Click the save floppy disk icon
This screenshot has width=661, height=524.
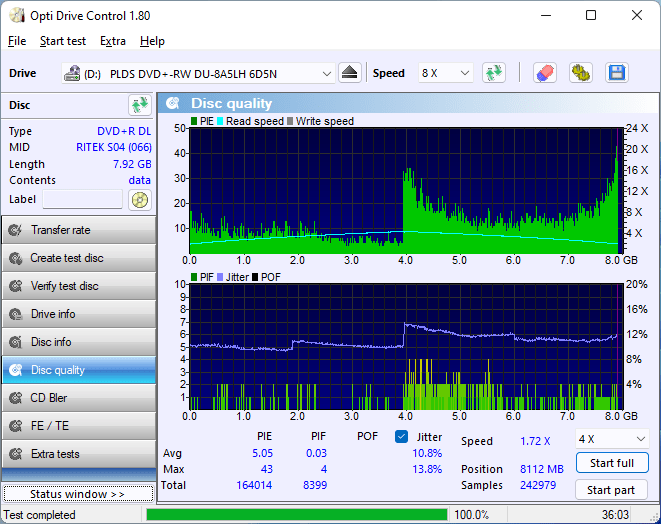click(x=616, y=73)
